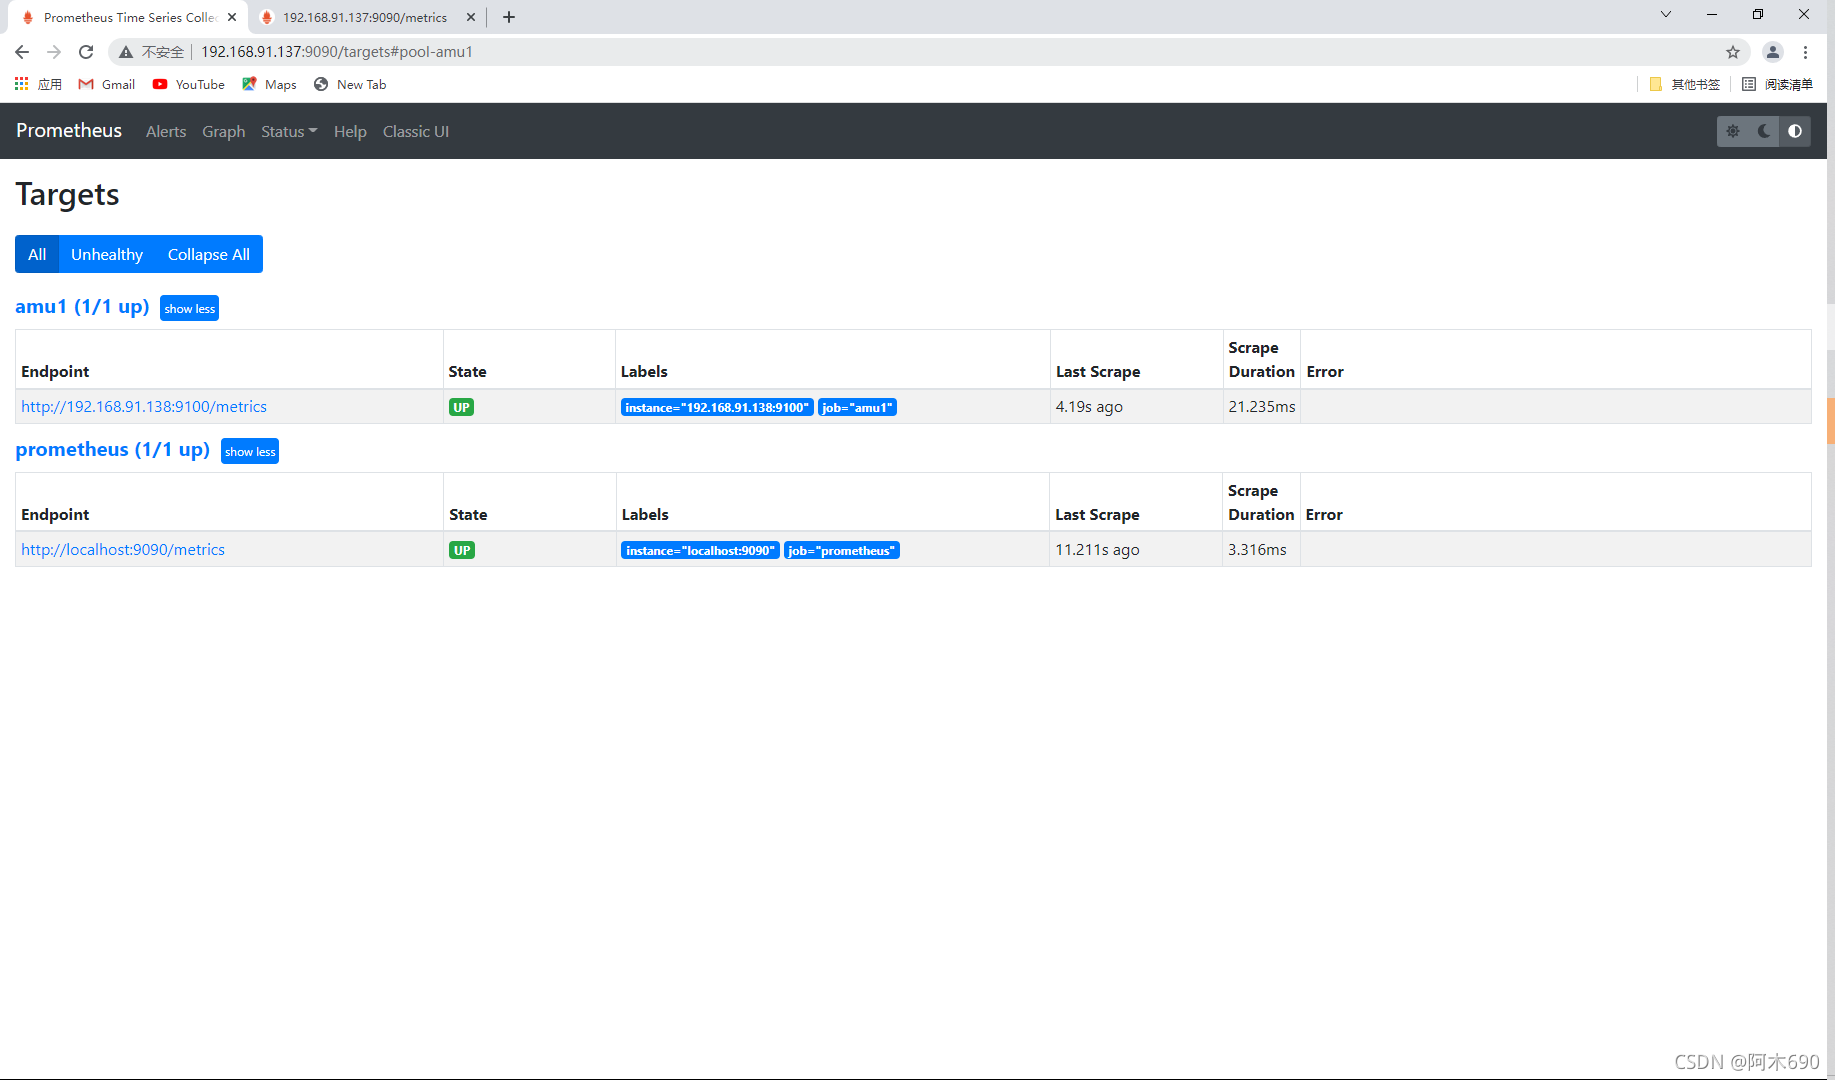1835x1080 pixels.
Task: Open the prometheus (1/1 up) heading link
Action: (x=113, y=450)
